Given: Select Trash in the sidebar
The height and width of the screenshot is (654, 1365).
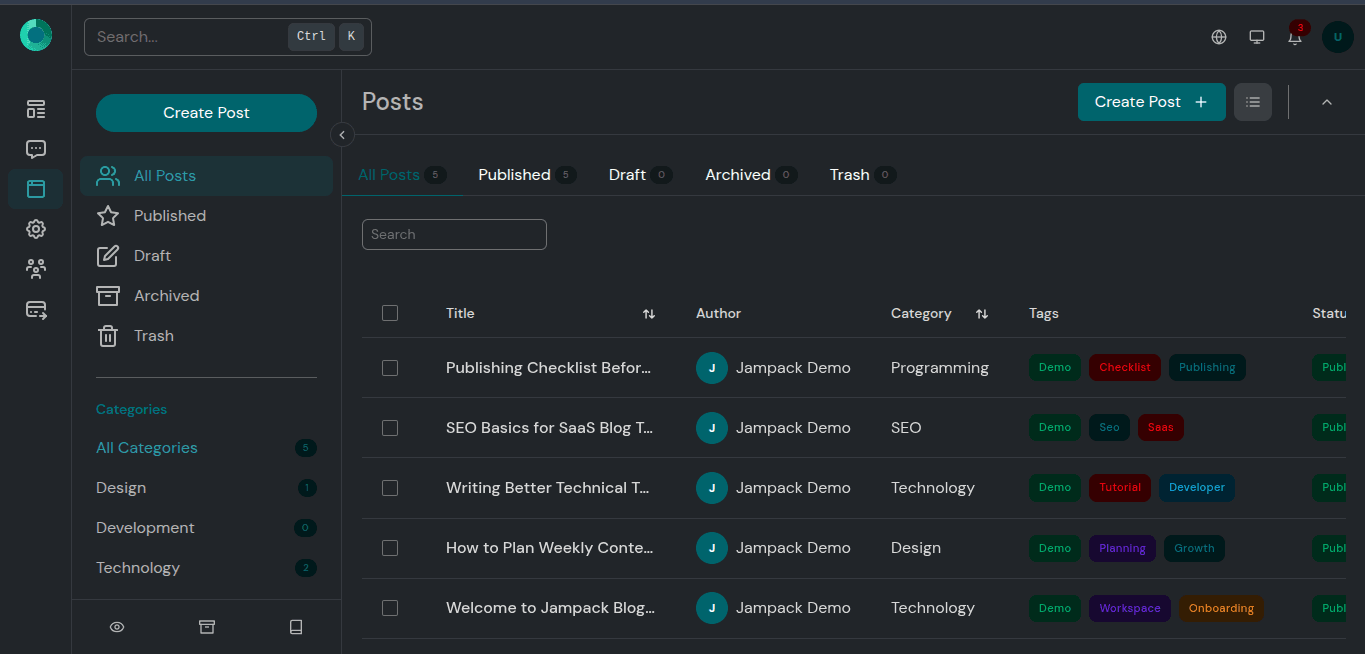Looking at the screenshot, I should 206,336.
